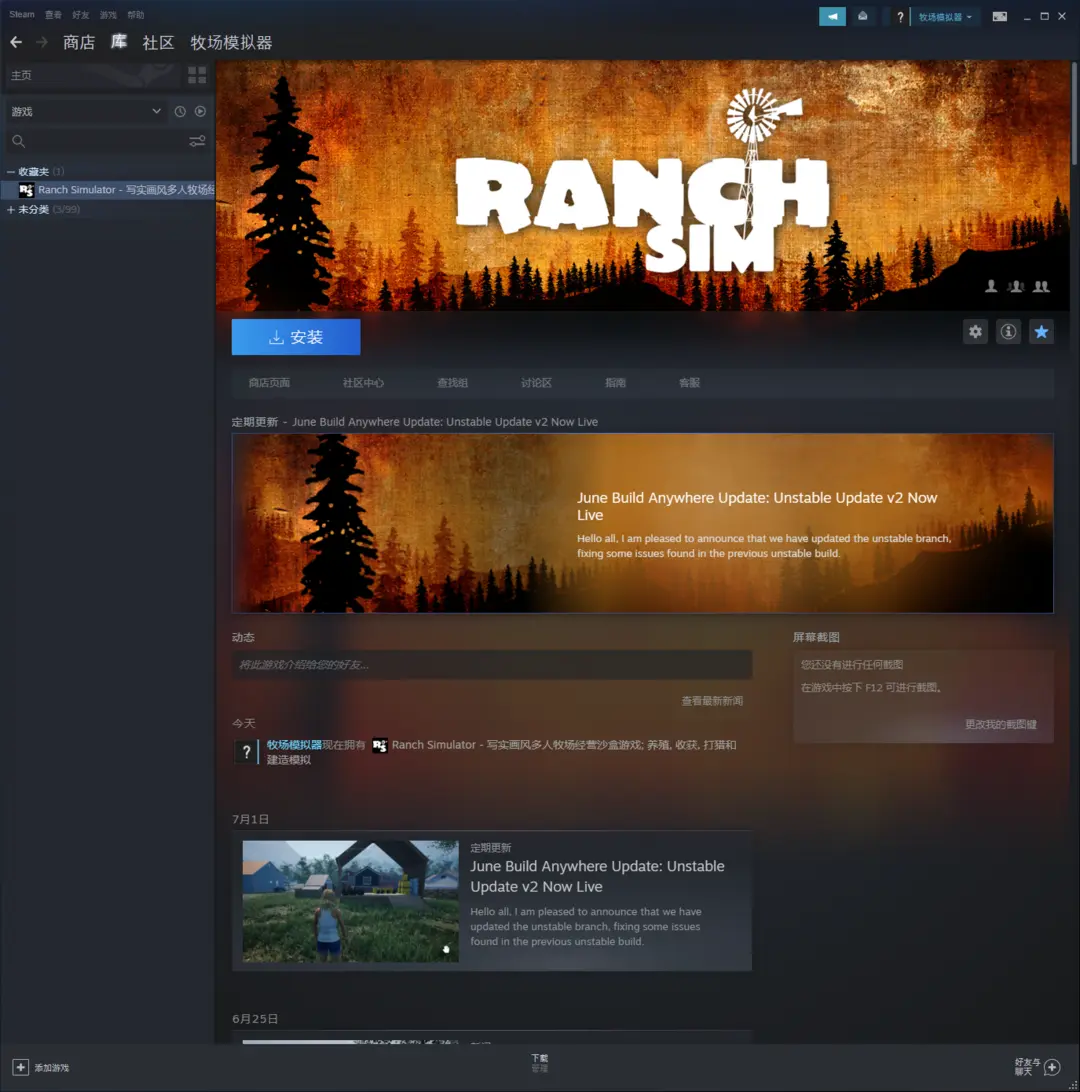Open 牧场模拟器 profile tab
Viewport: 1080px width, 1092px height.
coord(231,42)
